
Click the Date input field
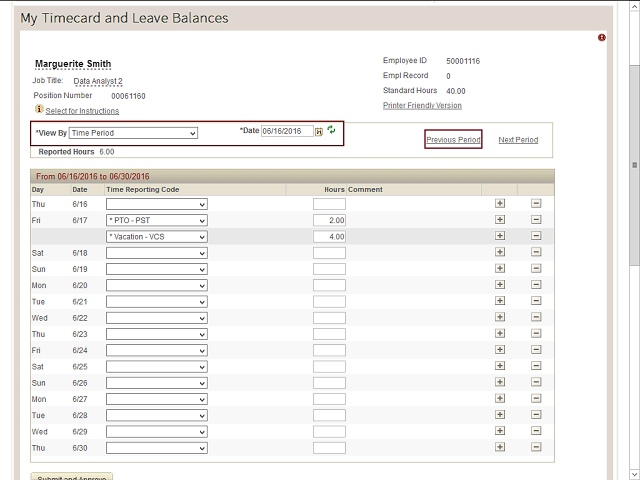pos(287,131)
